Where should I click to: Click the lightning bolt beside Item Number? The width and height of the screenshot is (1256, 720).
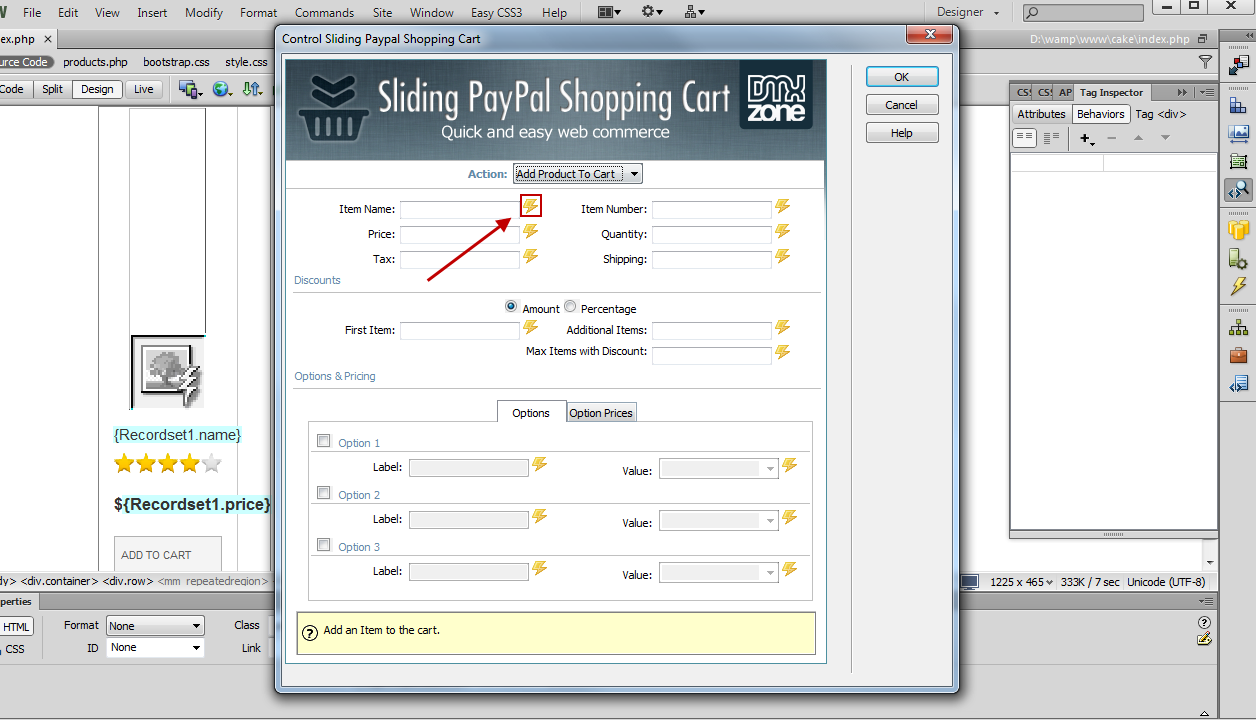click(x=782, y=206)
